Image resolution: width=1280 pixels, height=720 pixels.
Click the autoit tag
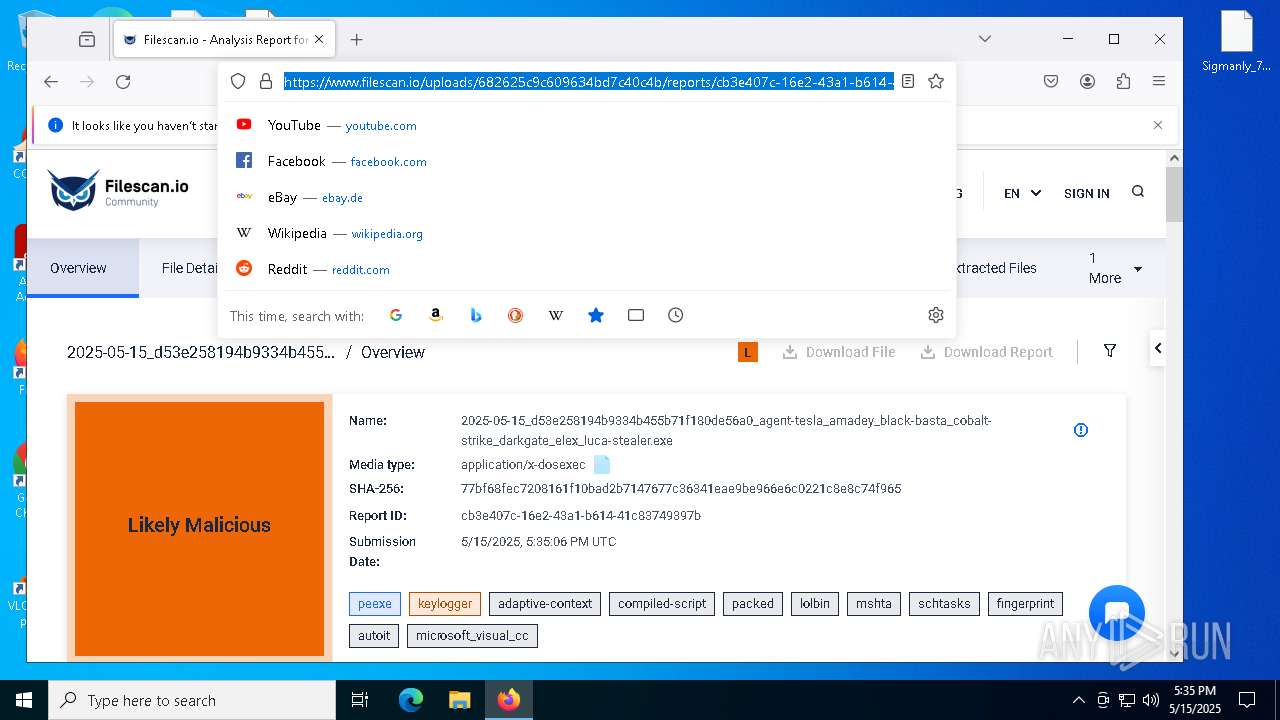(374, 636)
